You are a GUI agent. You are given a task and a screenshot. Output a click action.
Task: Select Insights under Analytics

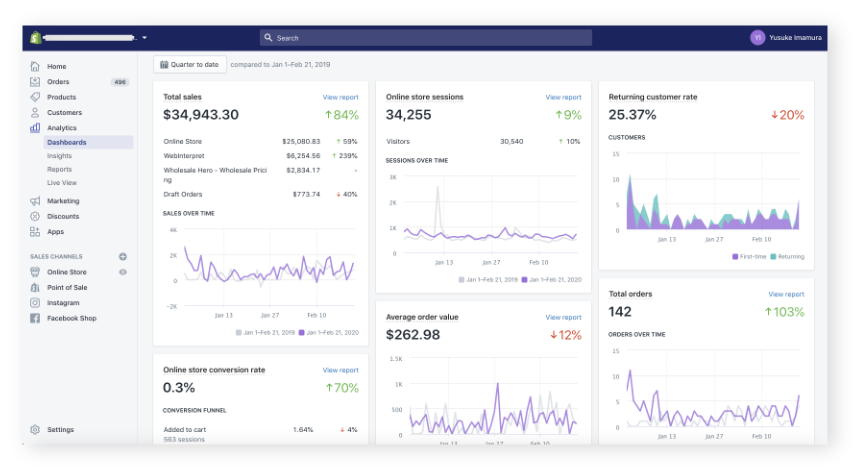(59, 156)
